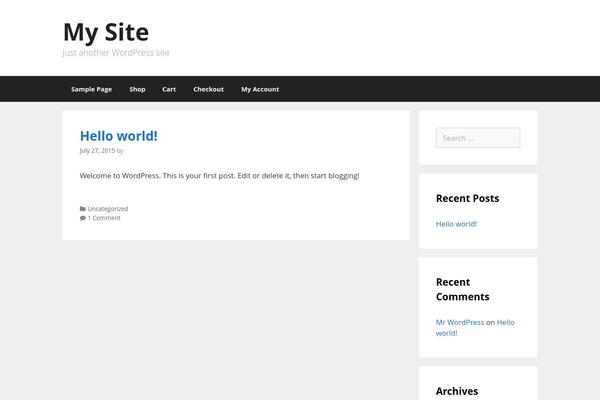Open the Sample Page menu item
Screen dimensions: 600x400
coord(91,89)
